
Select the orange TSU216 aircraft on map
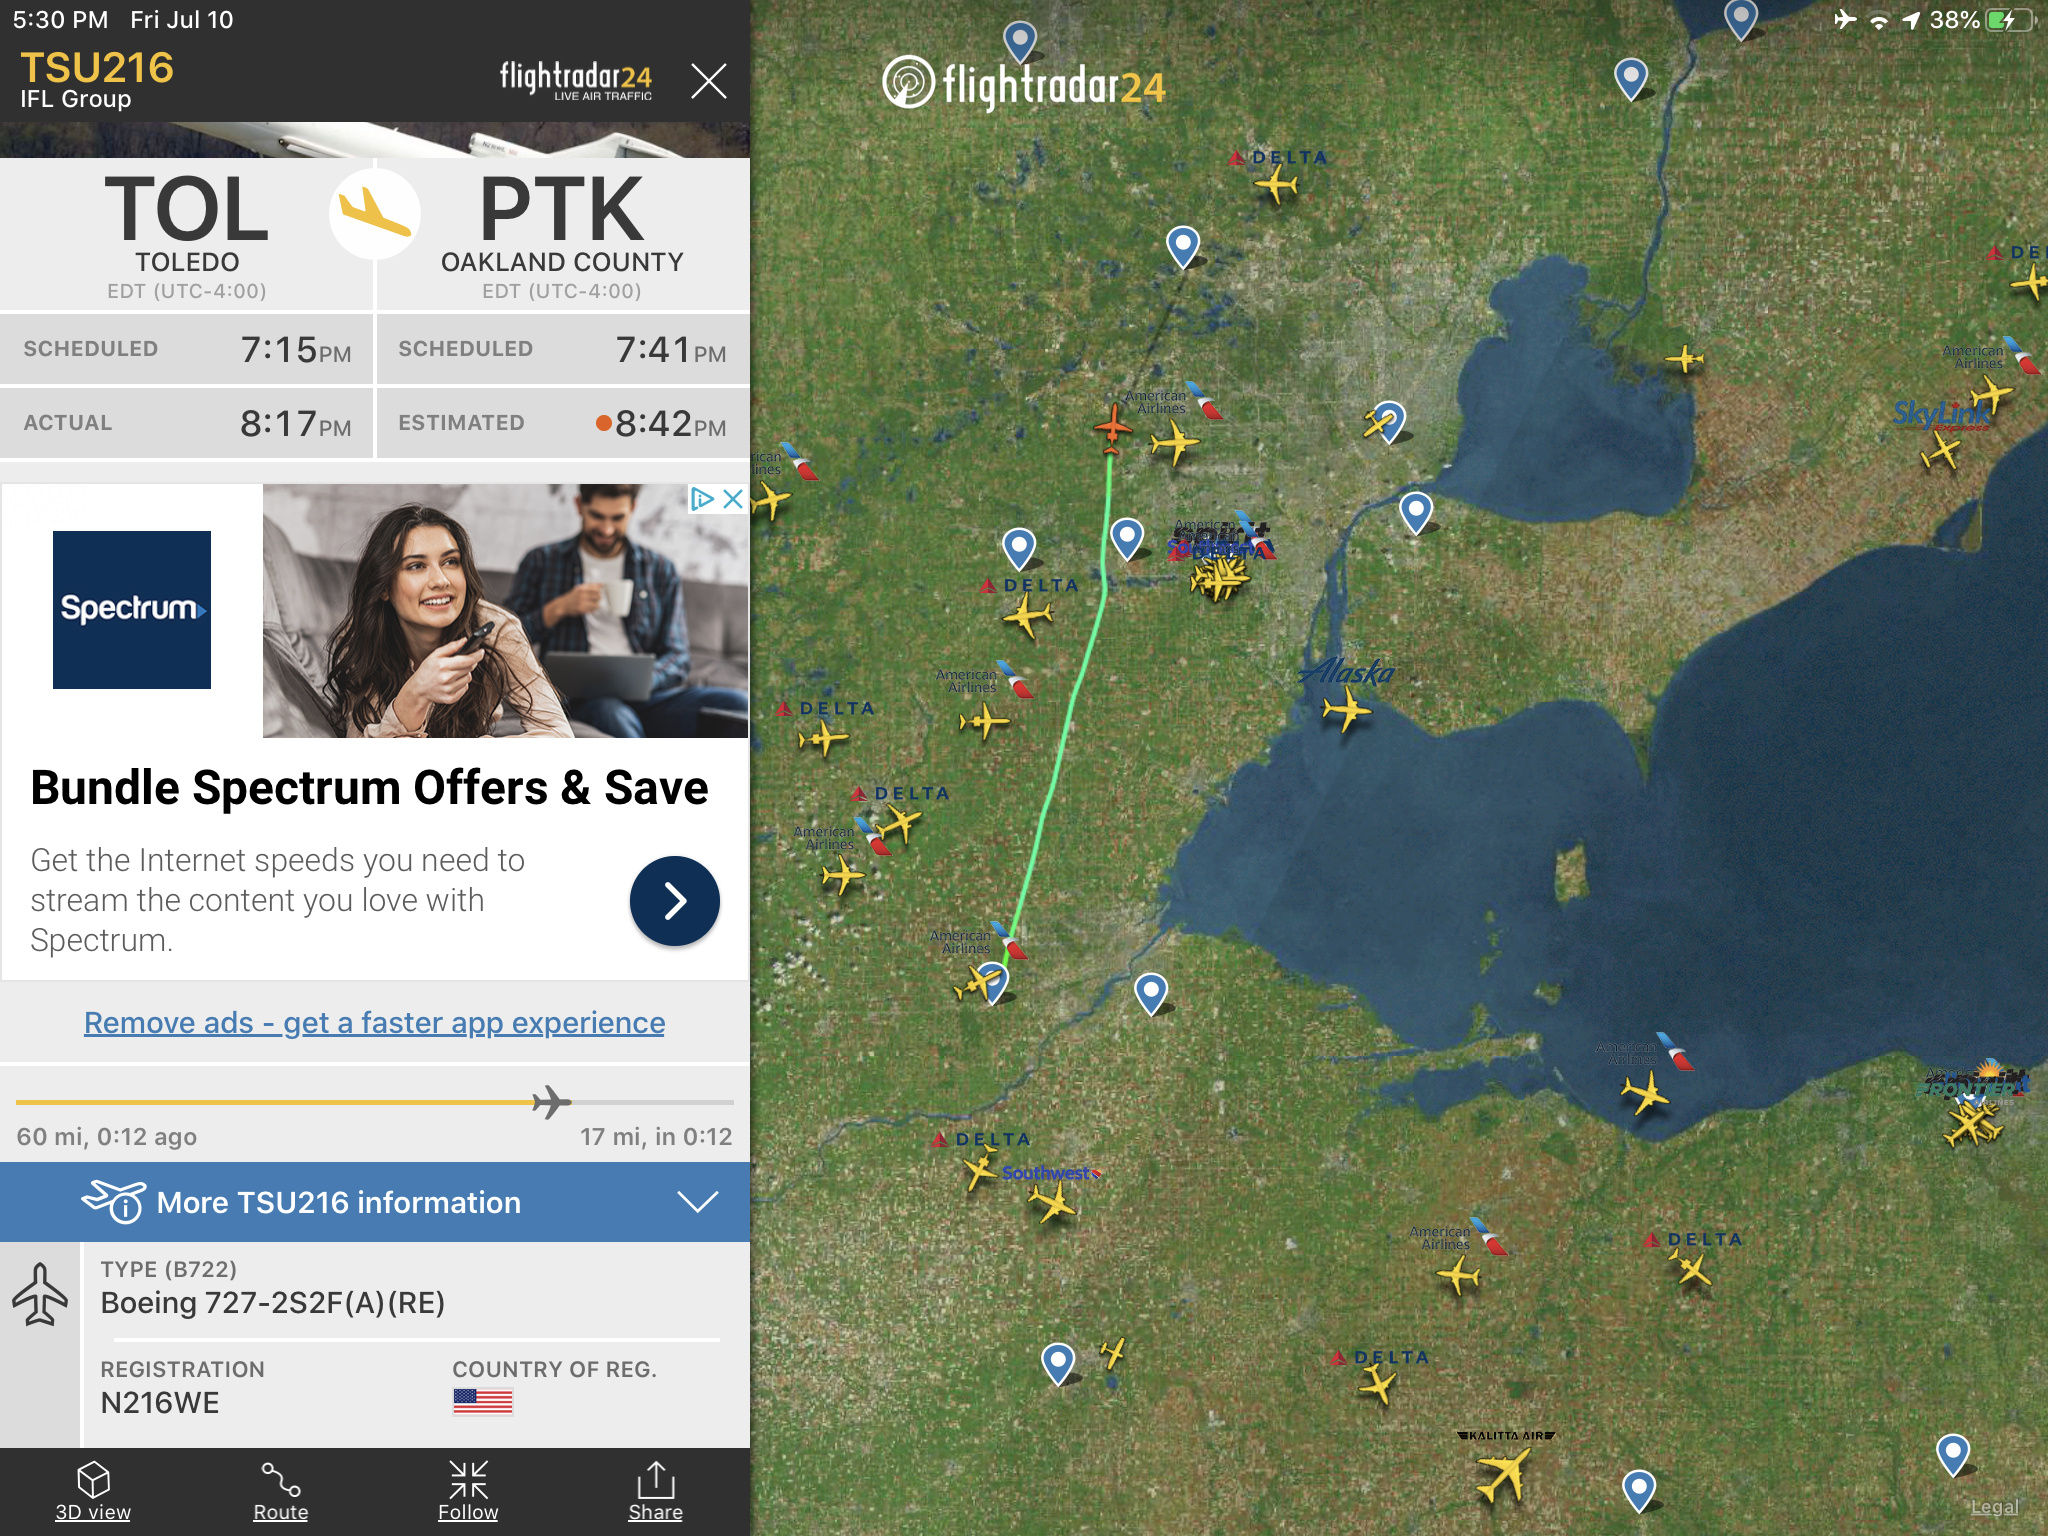1112,427
